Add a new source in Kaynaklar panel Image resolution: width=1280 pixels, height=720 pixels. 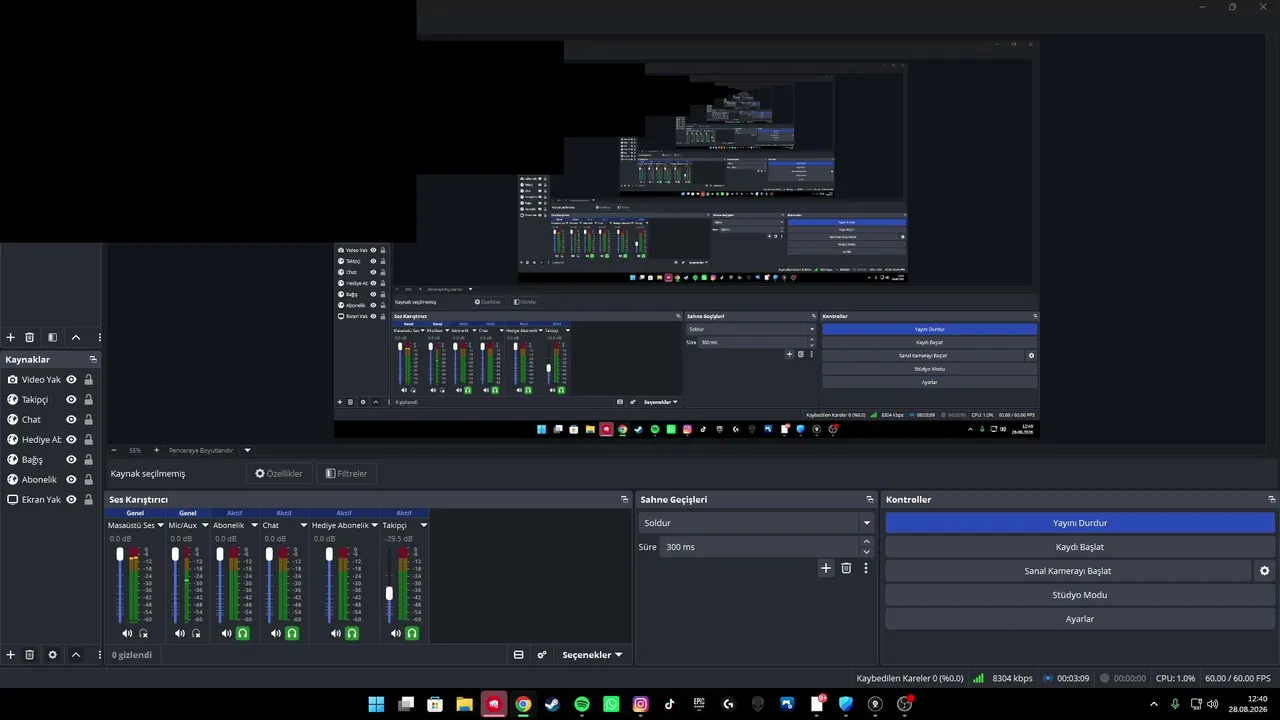(11, 655)
